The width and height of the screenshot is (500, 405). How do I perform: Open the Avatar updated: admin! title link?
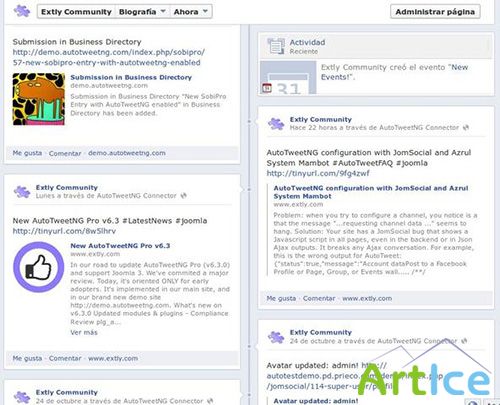coord(316,401)
